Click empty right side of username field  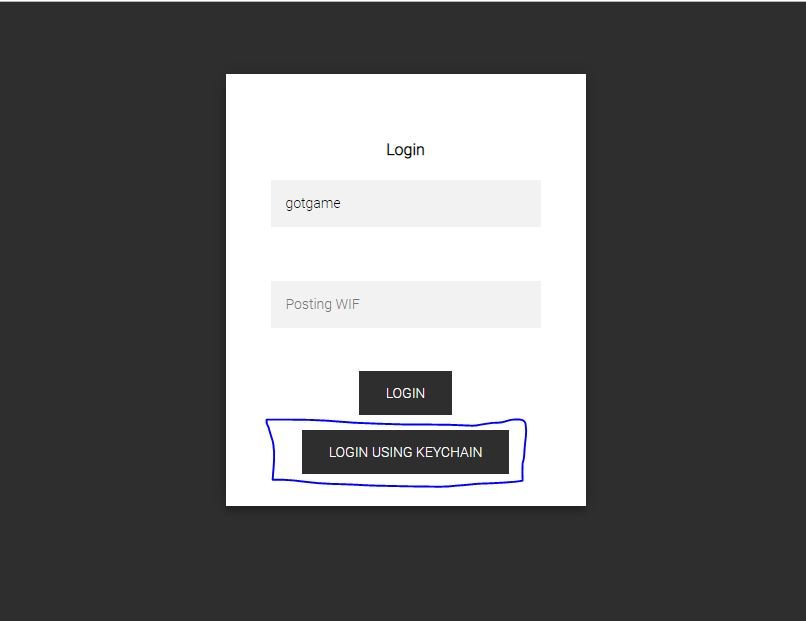pyautogui.click(x=463, y=203)
